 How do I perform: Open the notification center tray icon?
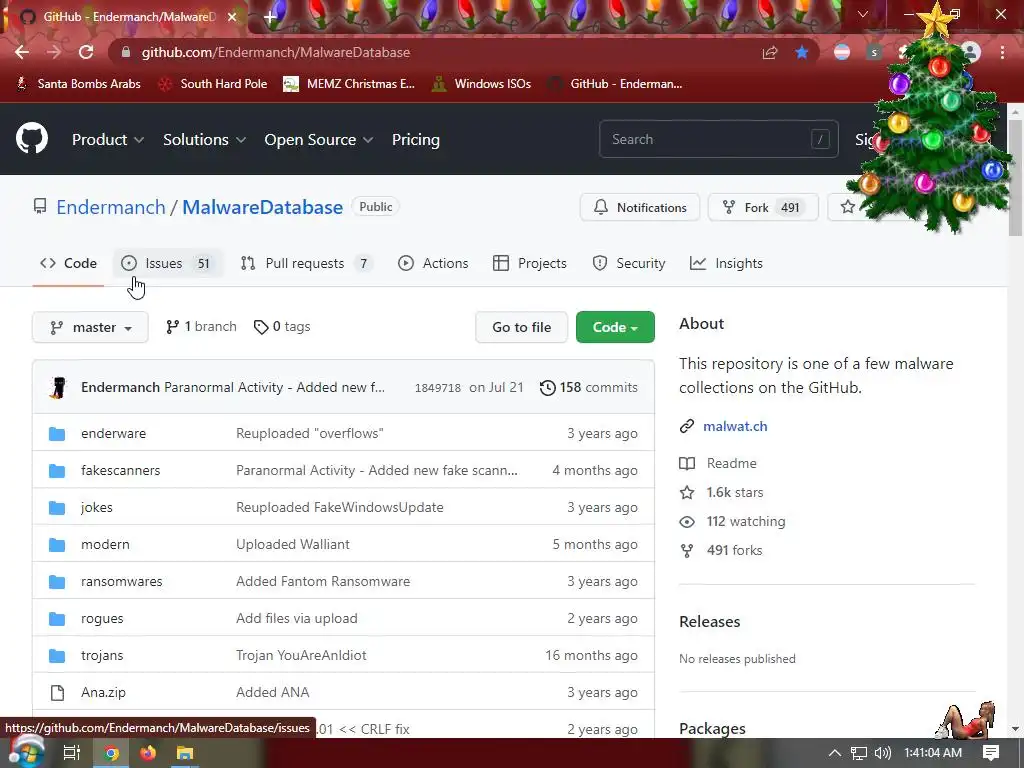pos(991,753)
